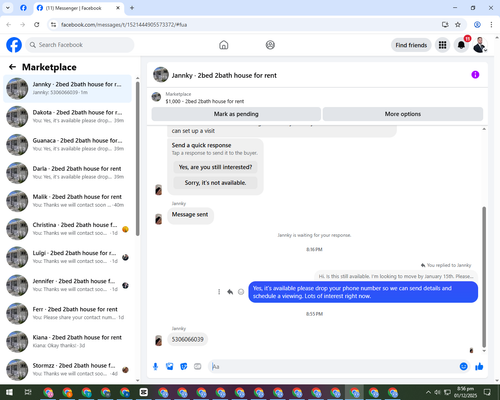Click reply arrow beside sent message
Viewport: 500px width, 400px height.
click(230, 292)
